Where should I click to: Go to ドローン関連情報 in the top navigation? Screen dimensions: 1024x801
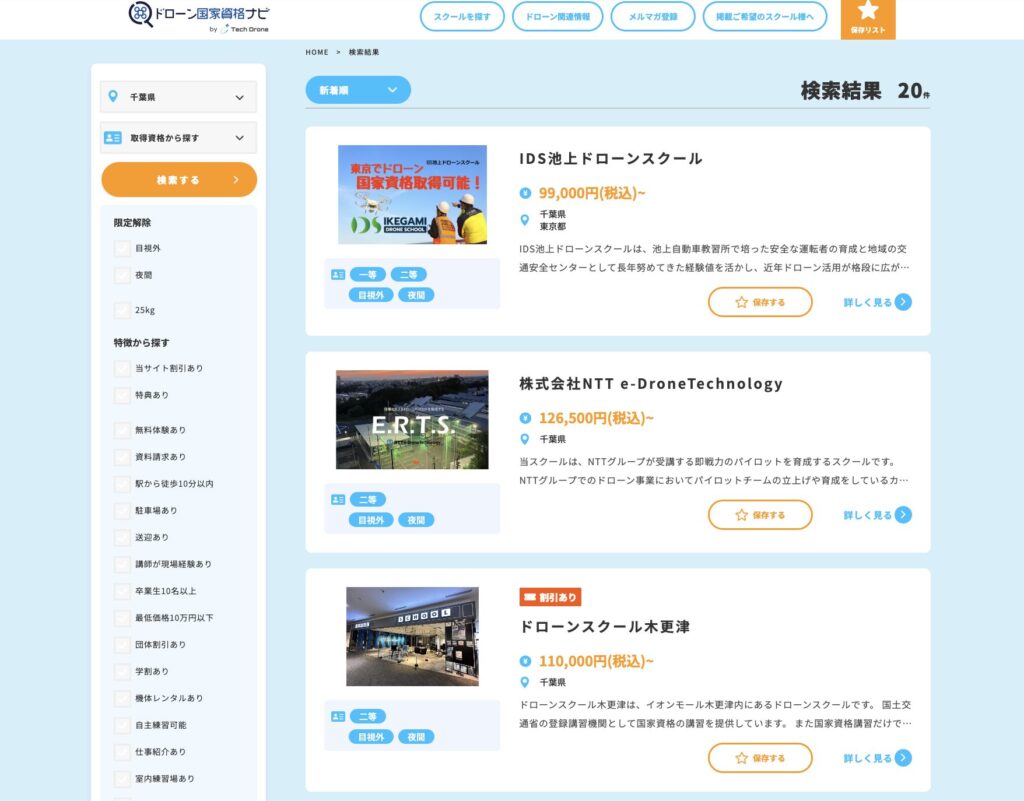[557, 17]
